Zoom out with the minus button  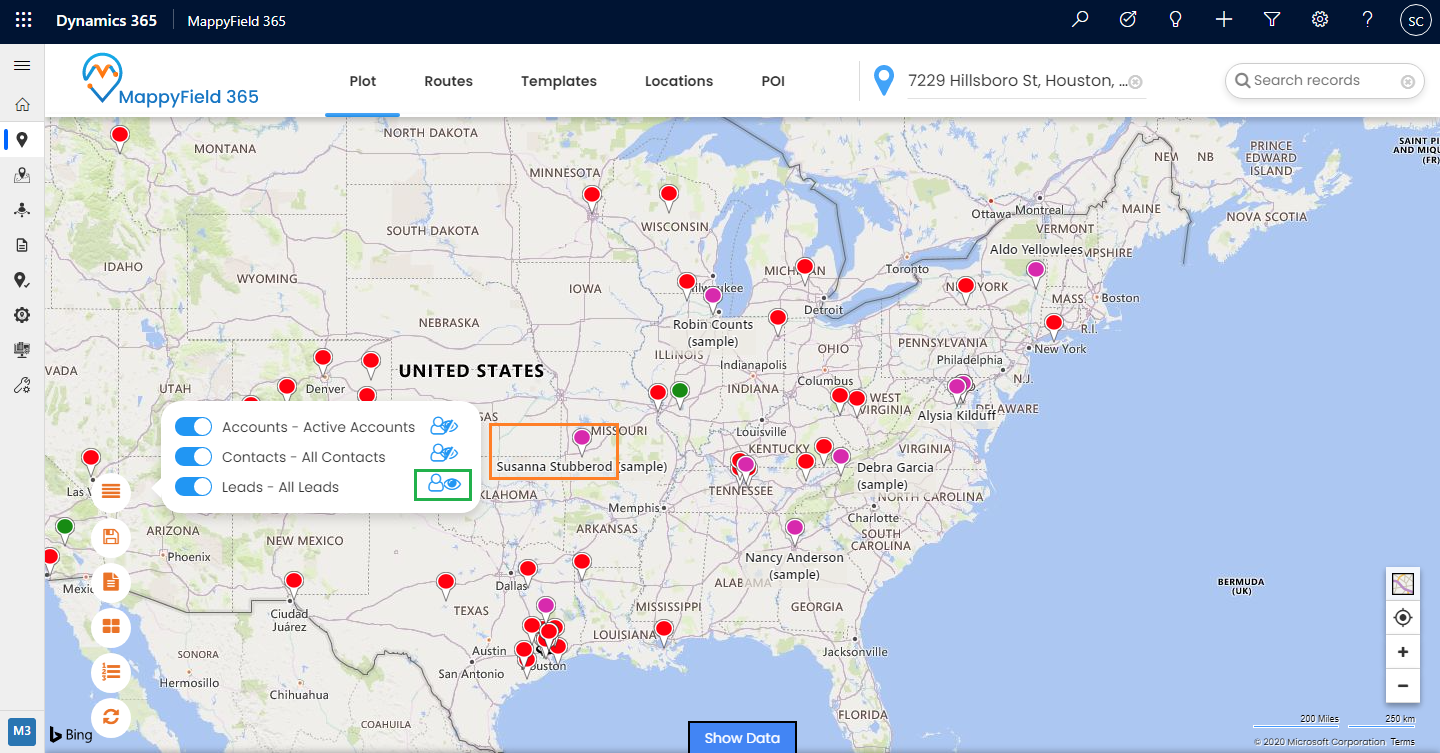click(1403, 686)
